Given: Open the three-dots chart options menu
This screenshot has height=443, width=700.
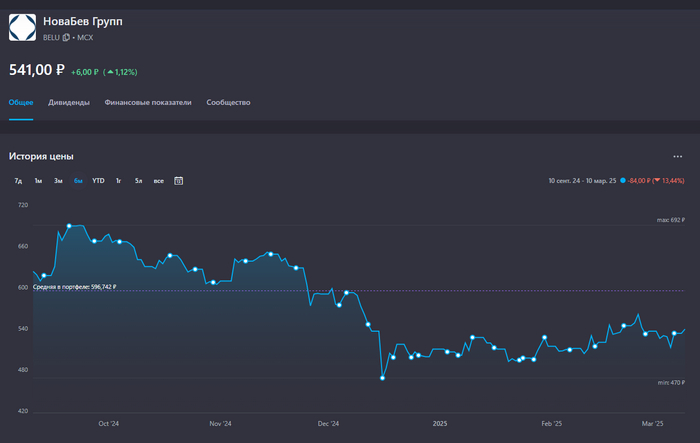Looking at the screenshot, I should tap(677, 157).
